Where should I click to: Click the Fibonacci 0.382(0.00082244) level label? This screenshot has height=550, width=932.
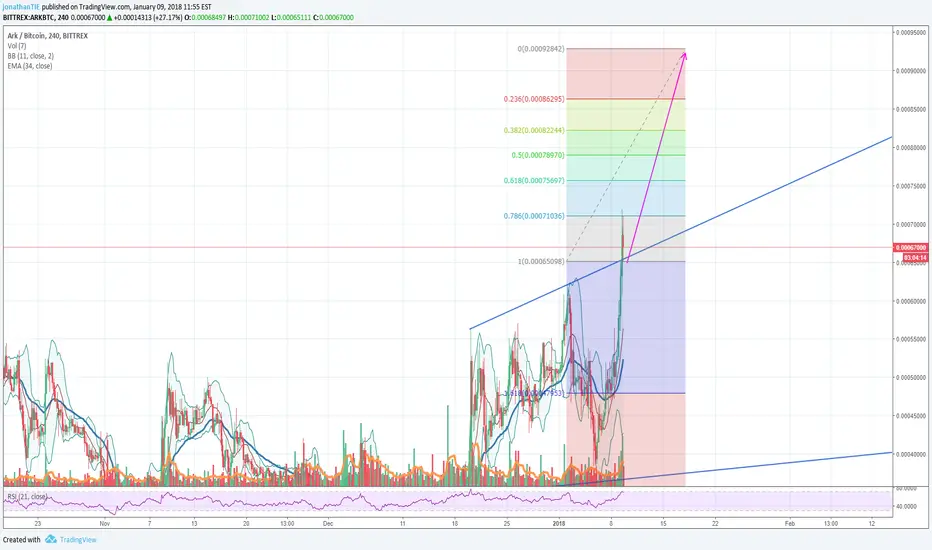pos(534,130)
